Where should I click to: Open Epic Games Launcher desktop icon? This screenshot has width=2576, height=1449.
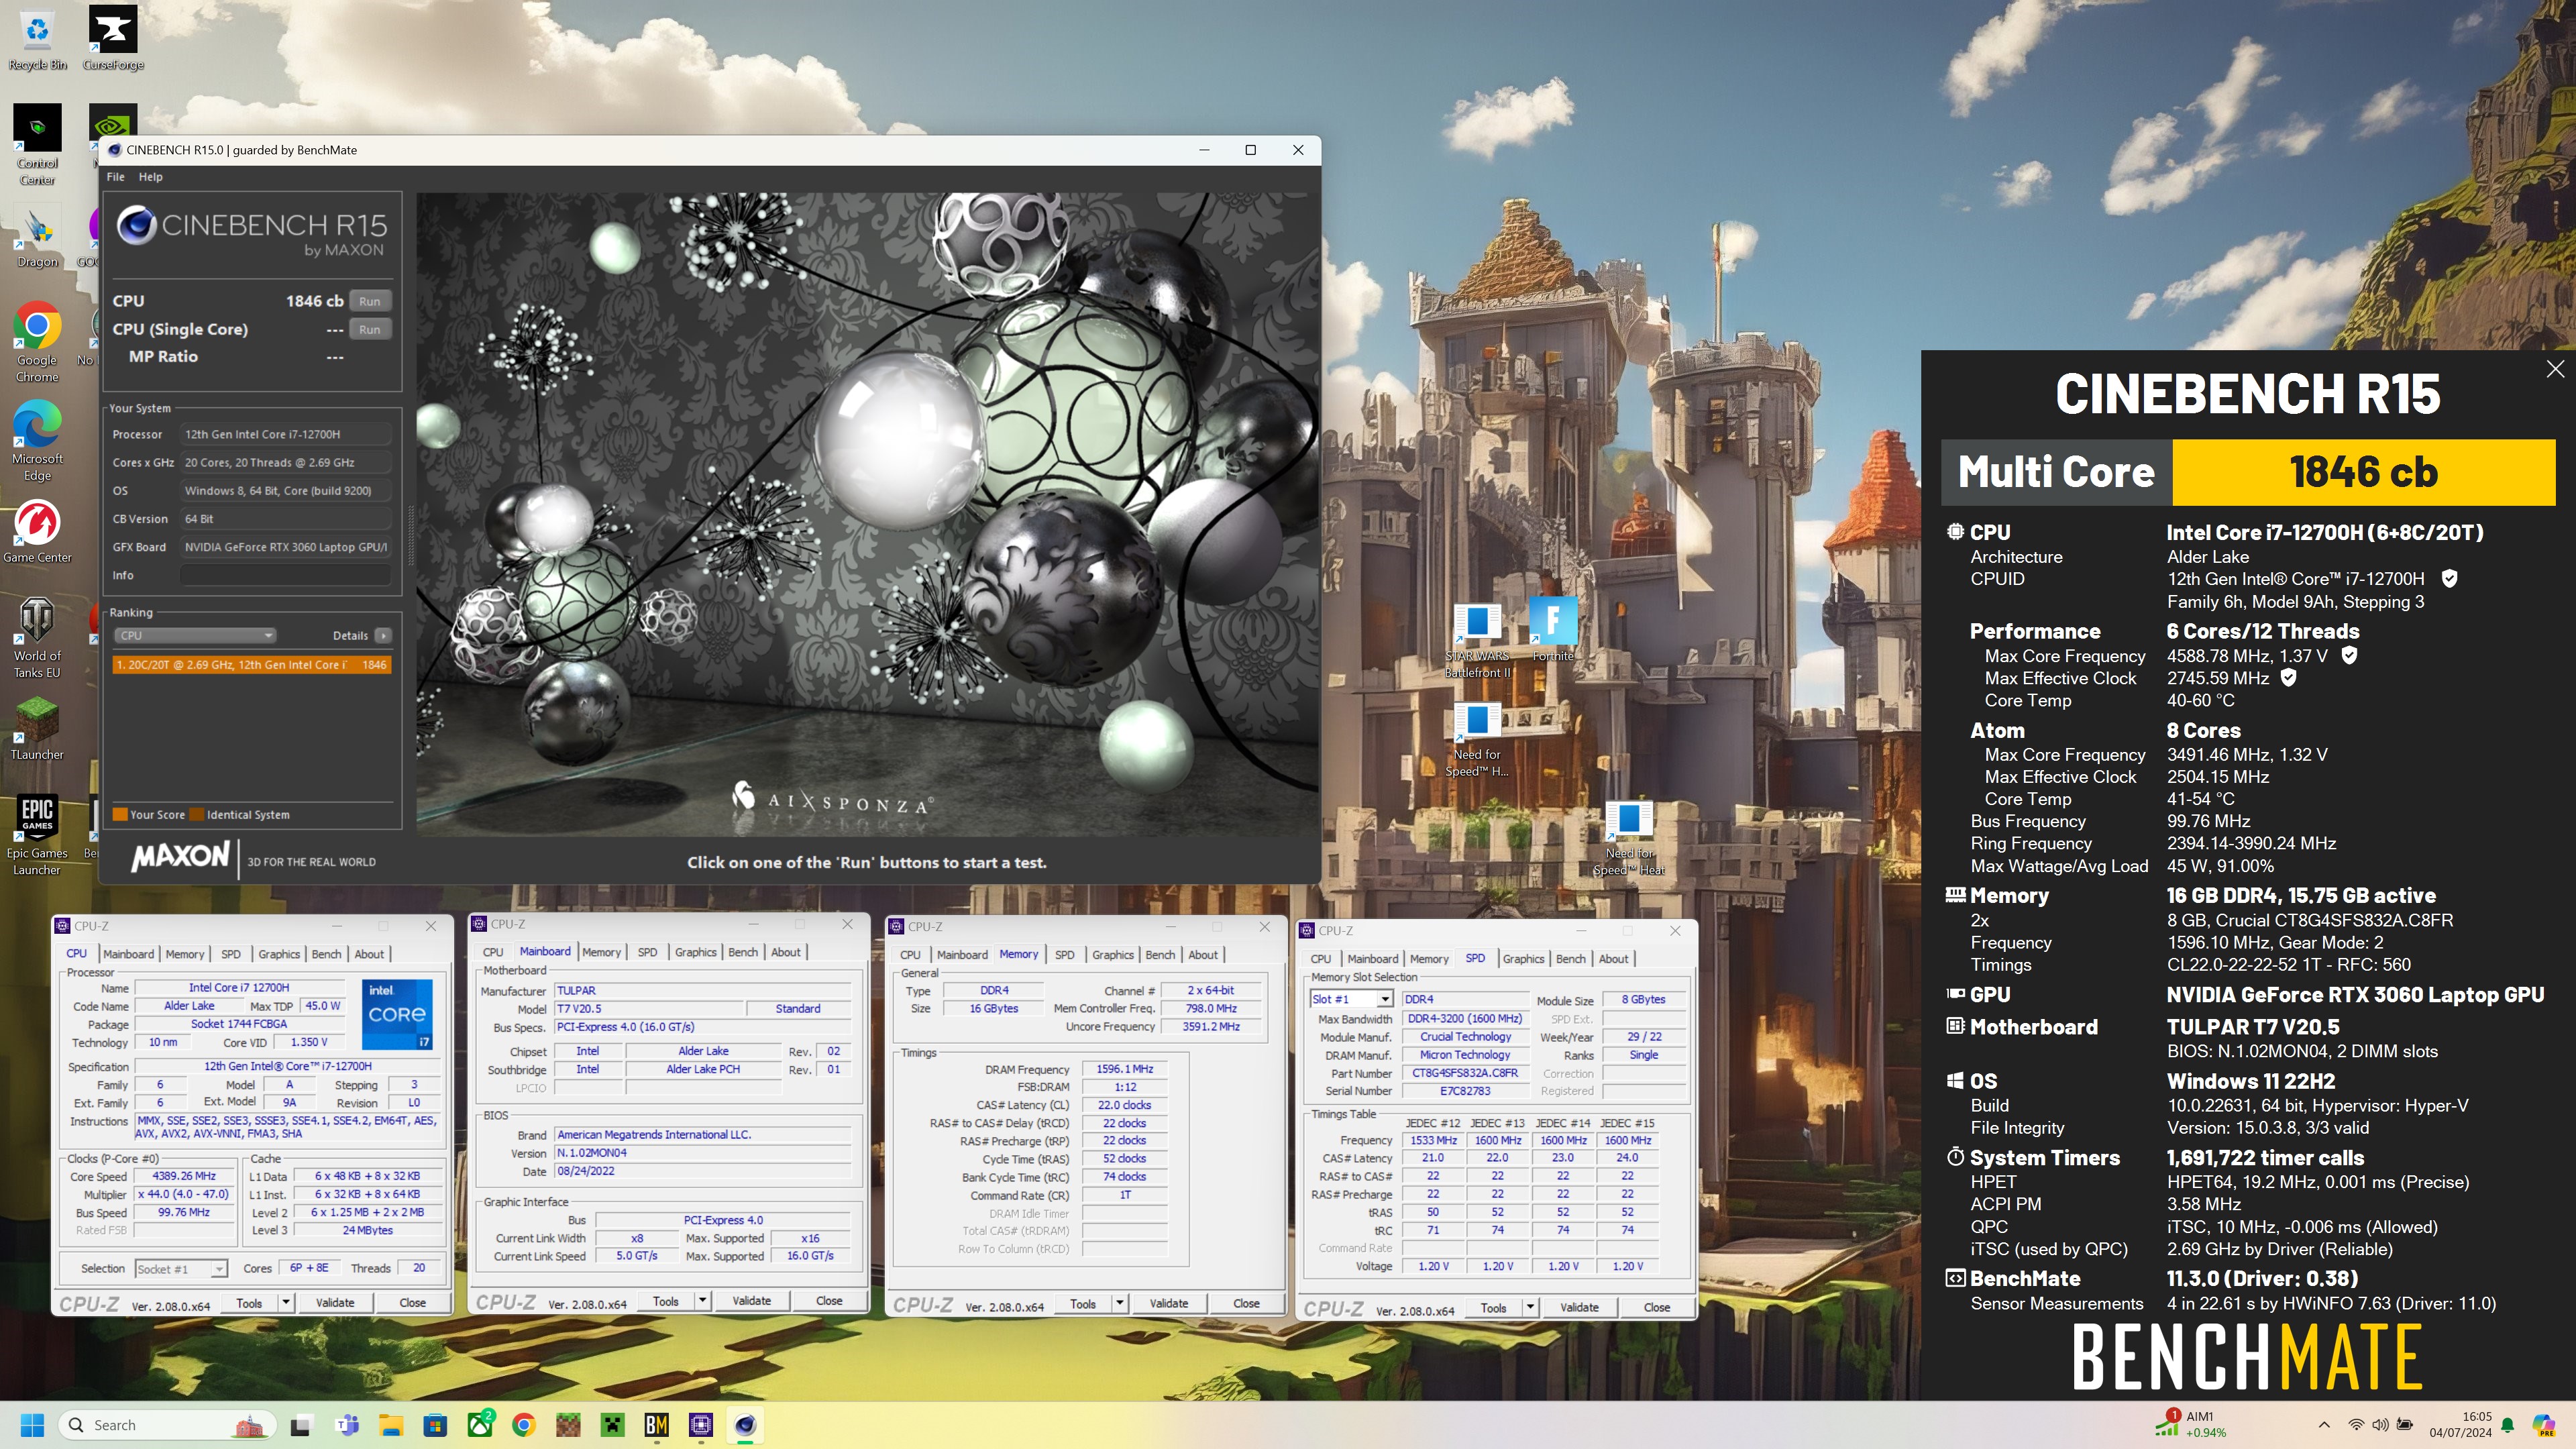(x=38, y=835)
